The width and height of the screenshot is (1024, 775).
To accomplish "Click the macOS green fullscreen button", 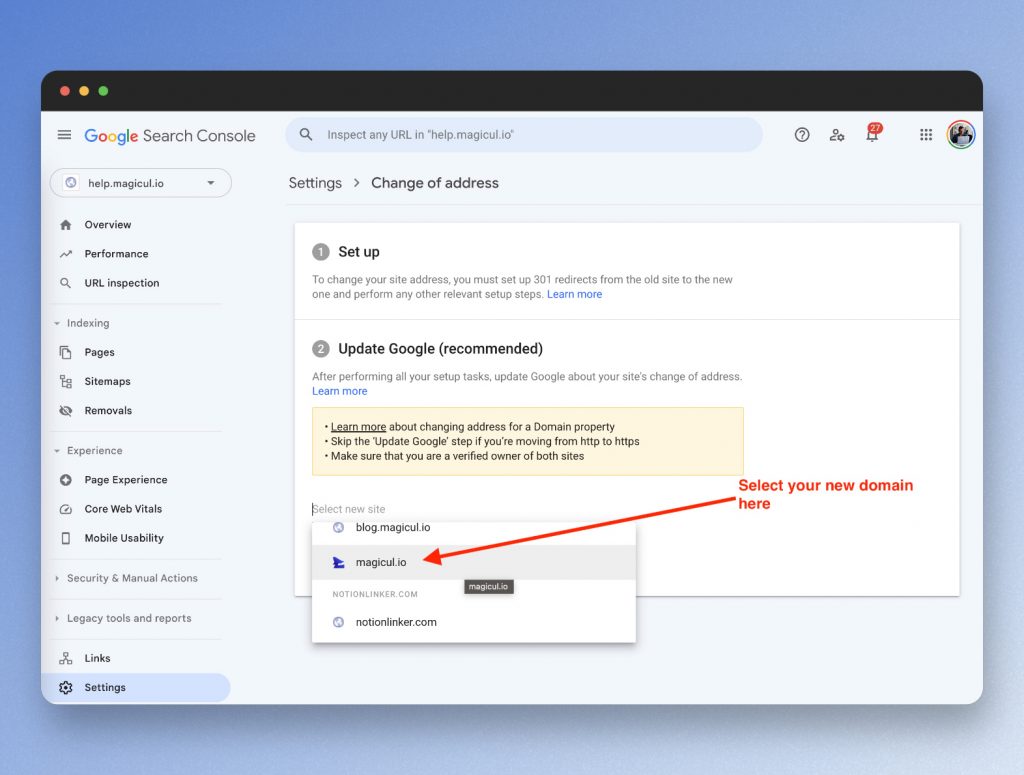I will 103,91.
